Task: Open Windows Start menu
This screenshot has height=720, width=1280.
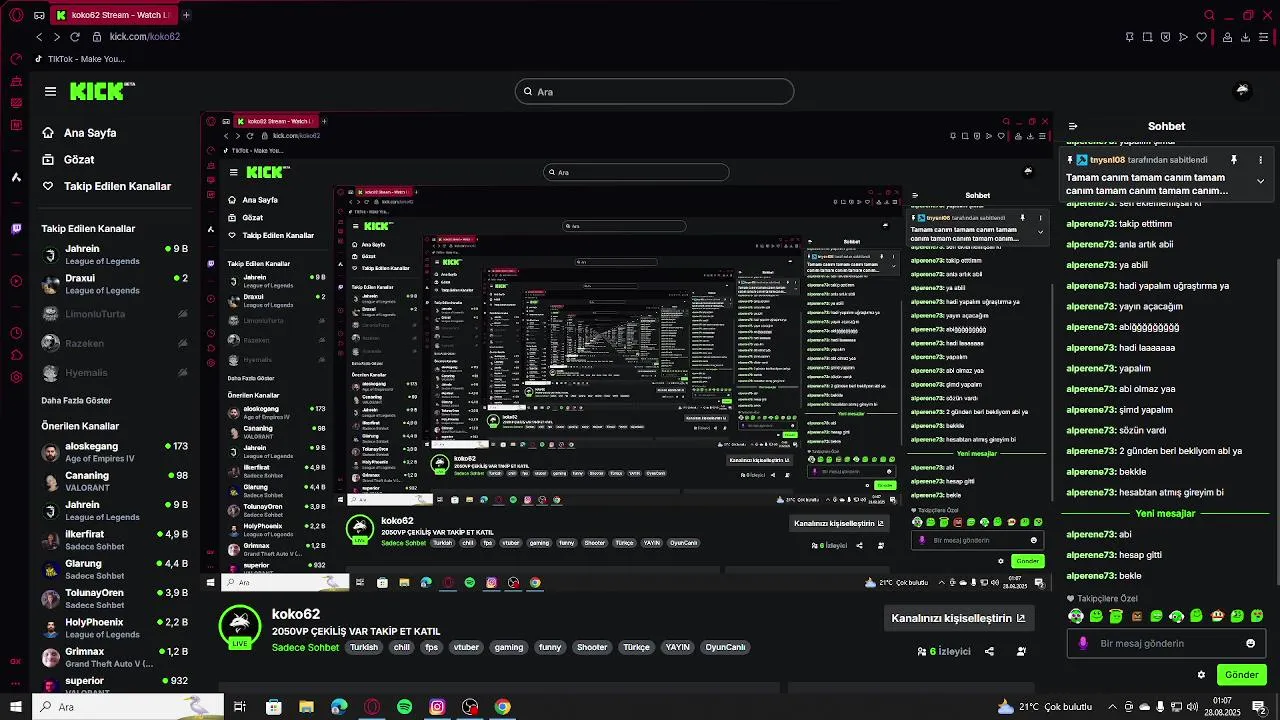Action: 16,707
